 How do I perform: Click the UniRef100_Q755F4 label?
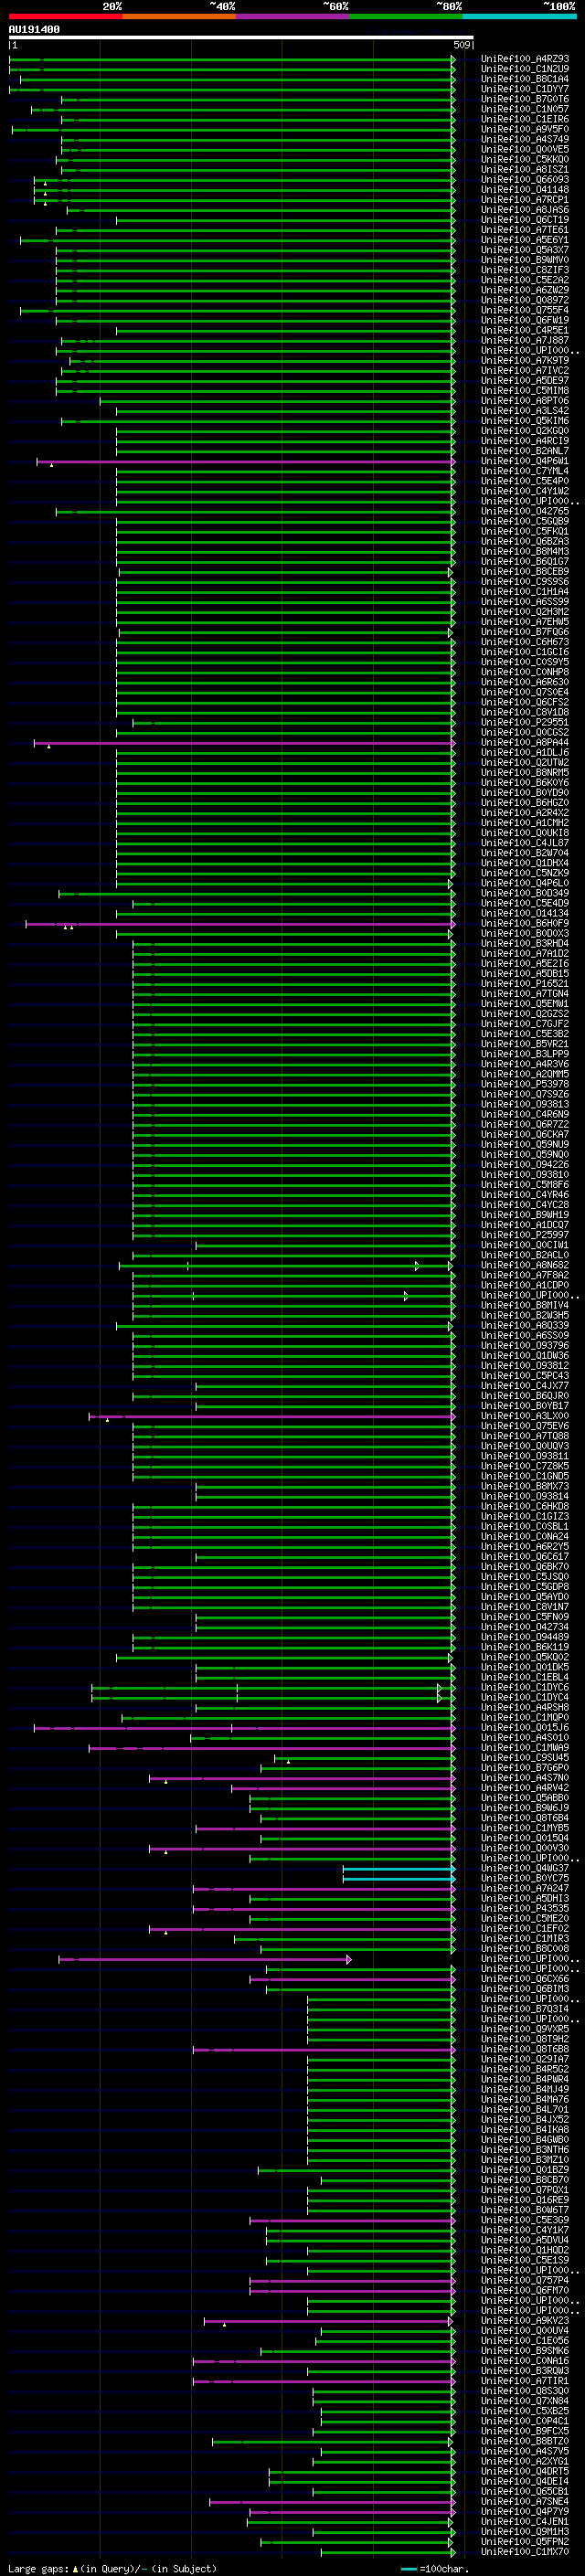(525, 310)
